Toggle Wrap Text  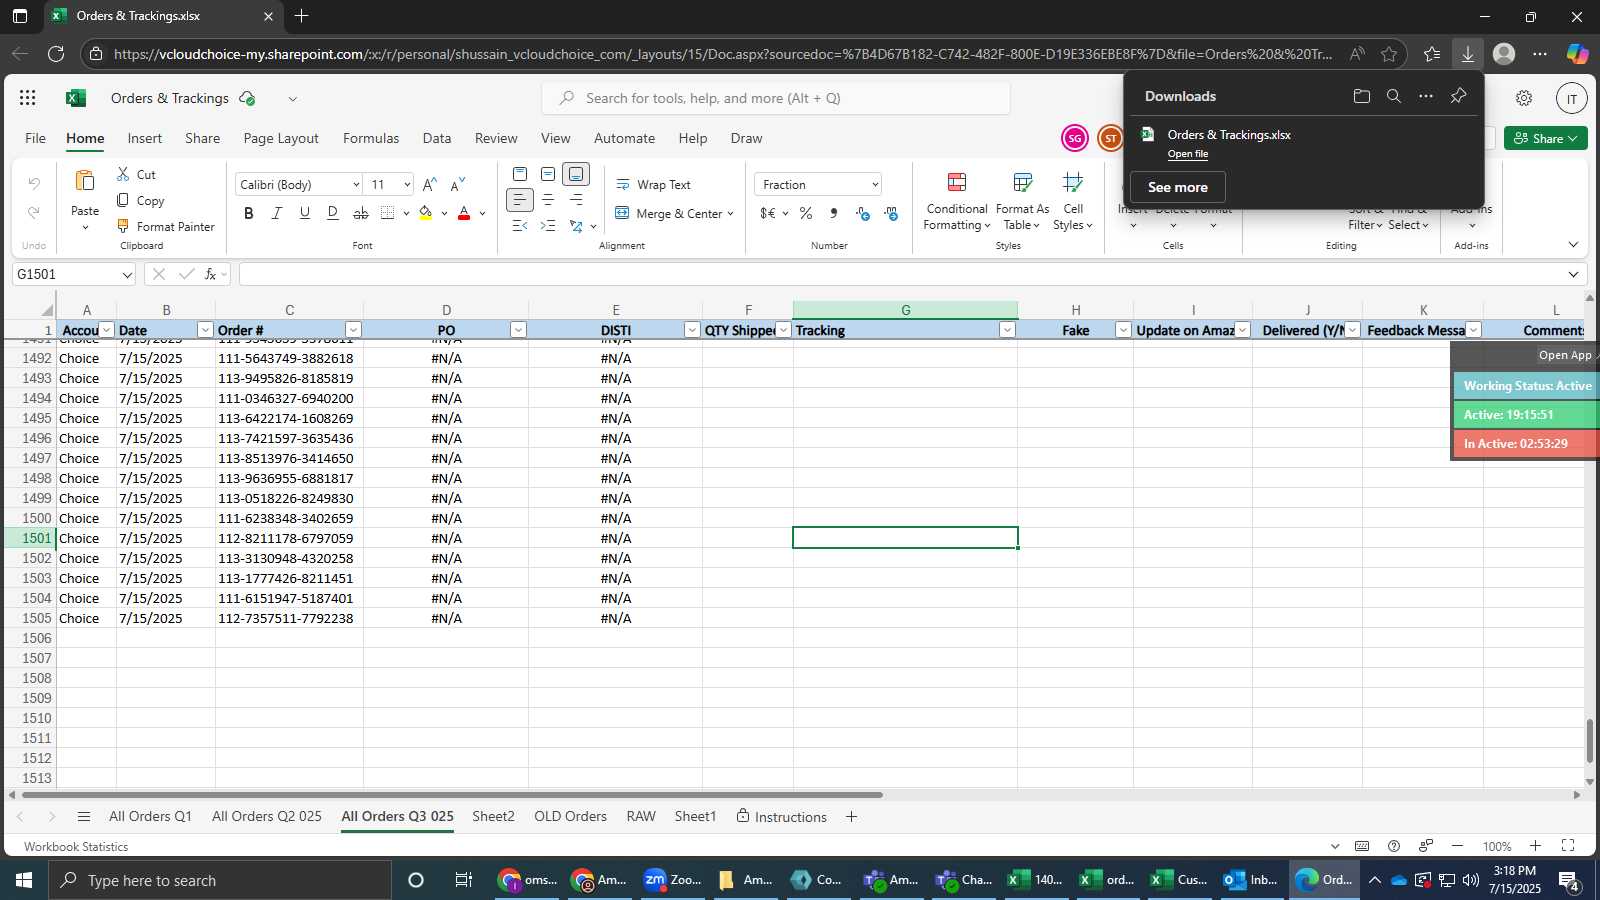click(x=654, y=184)
